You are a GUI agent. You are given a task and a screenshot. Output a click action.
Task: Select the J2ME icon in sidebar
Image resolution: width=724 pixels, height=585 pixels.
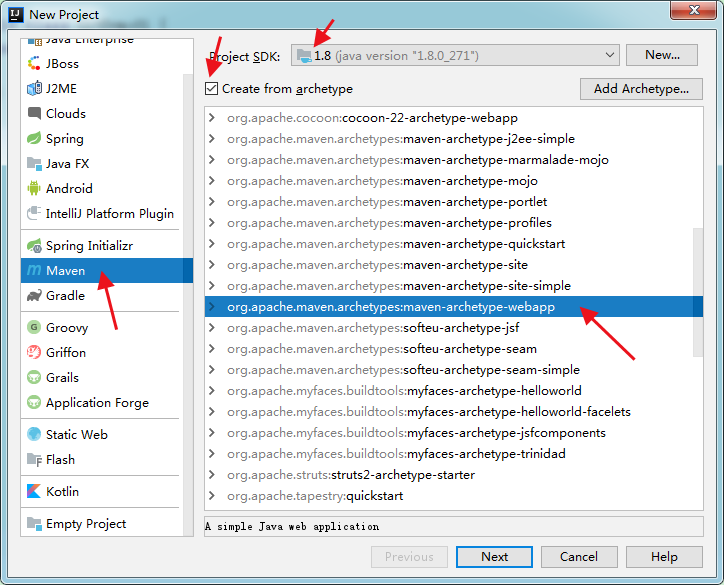pos(34,88)
